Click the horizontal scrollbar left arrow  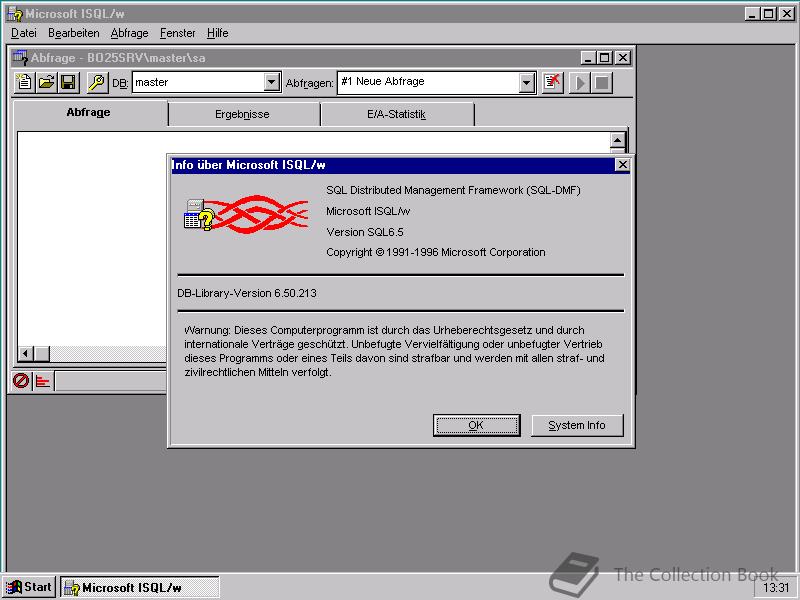click(26, 353)
